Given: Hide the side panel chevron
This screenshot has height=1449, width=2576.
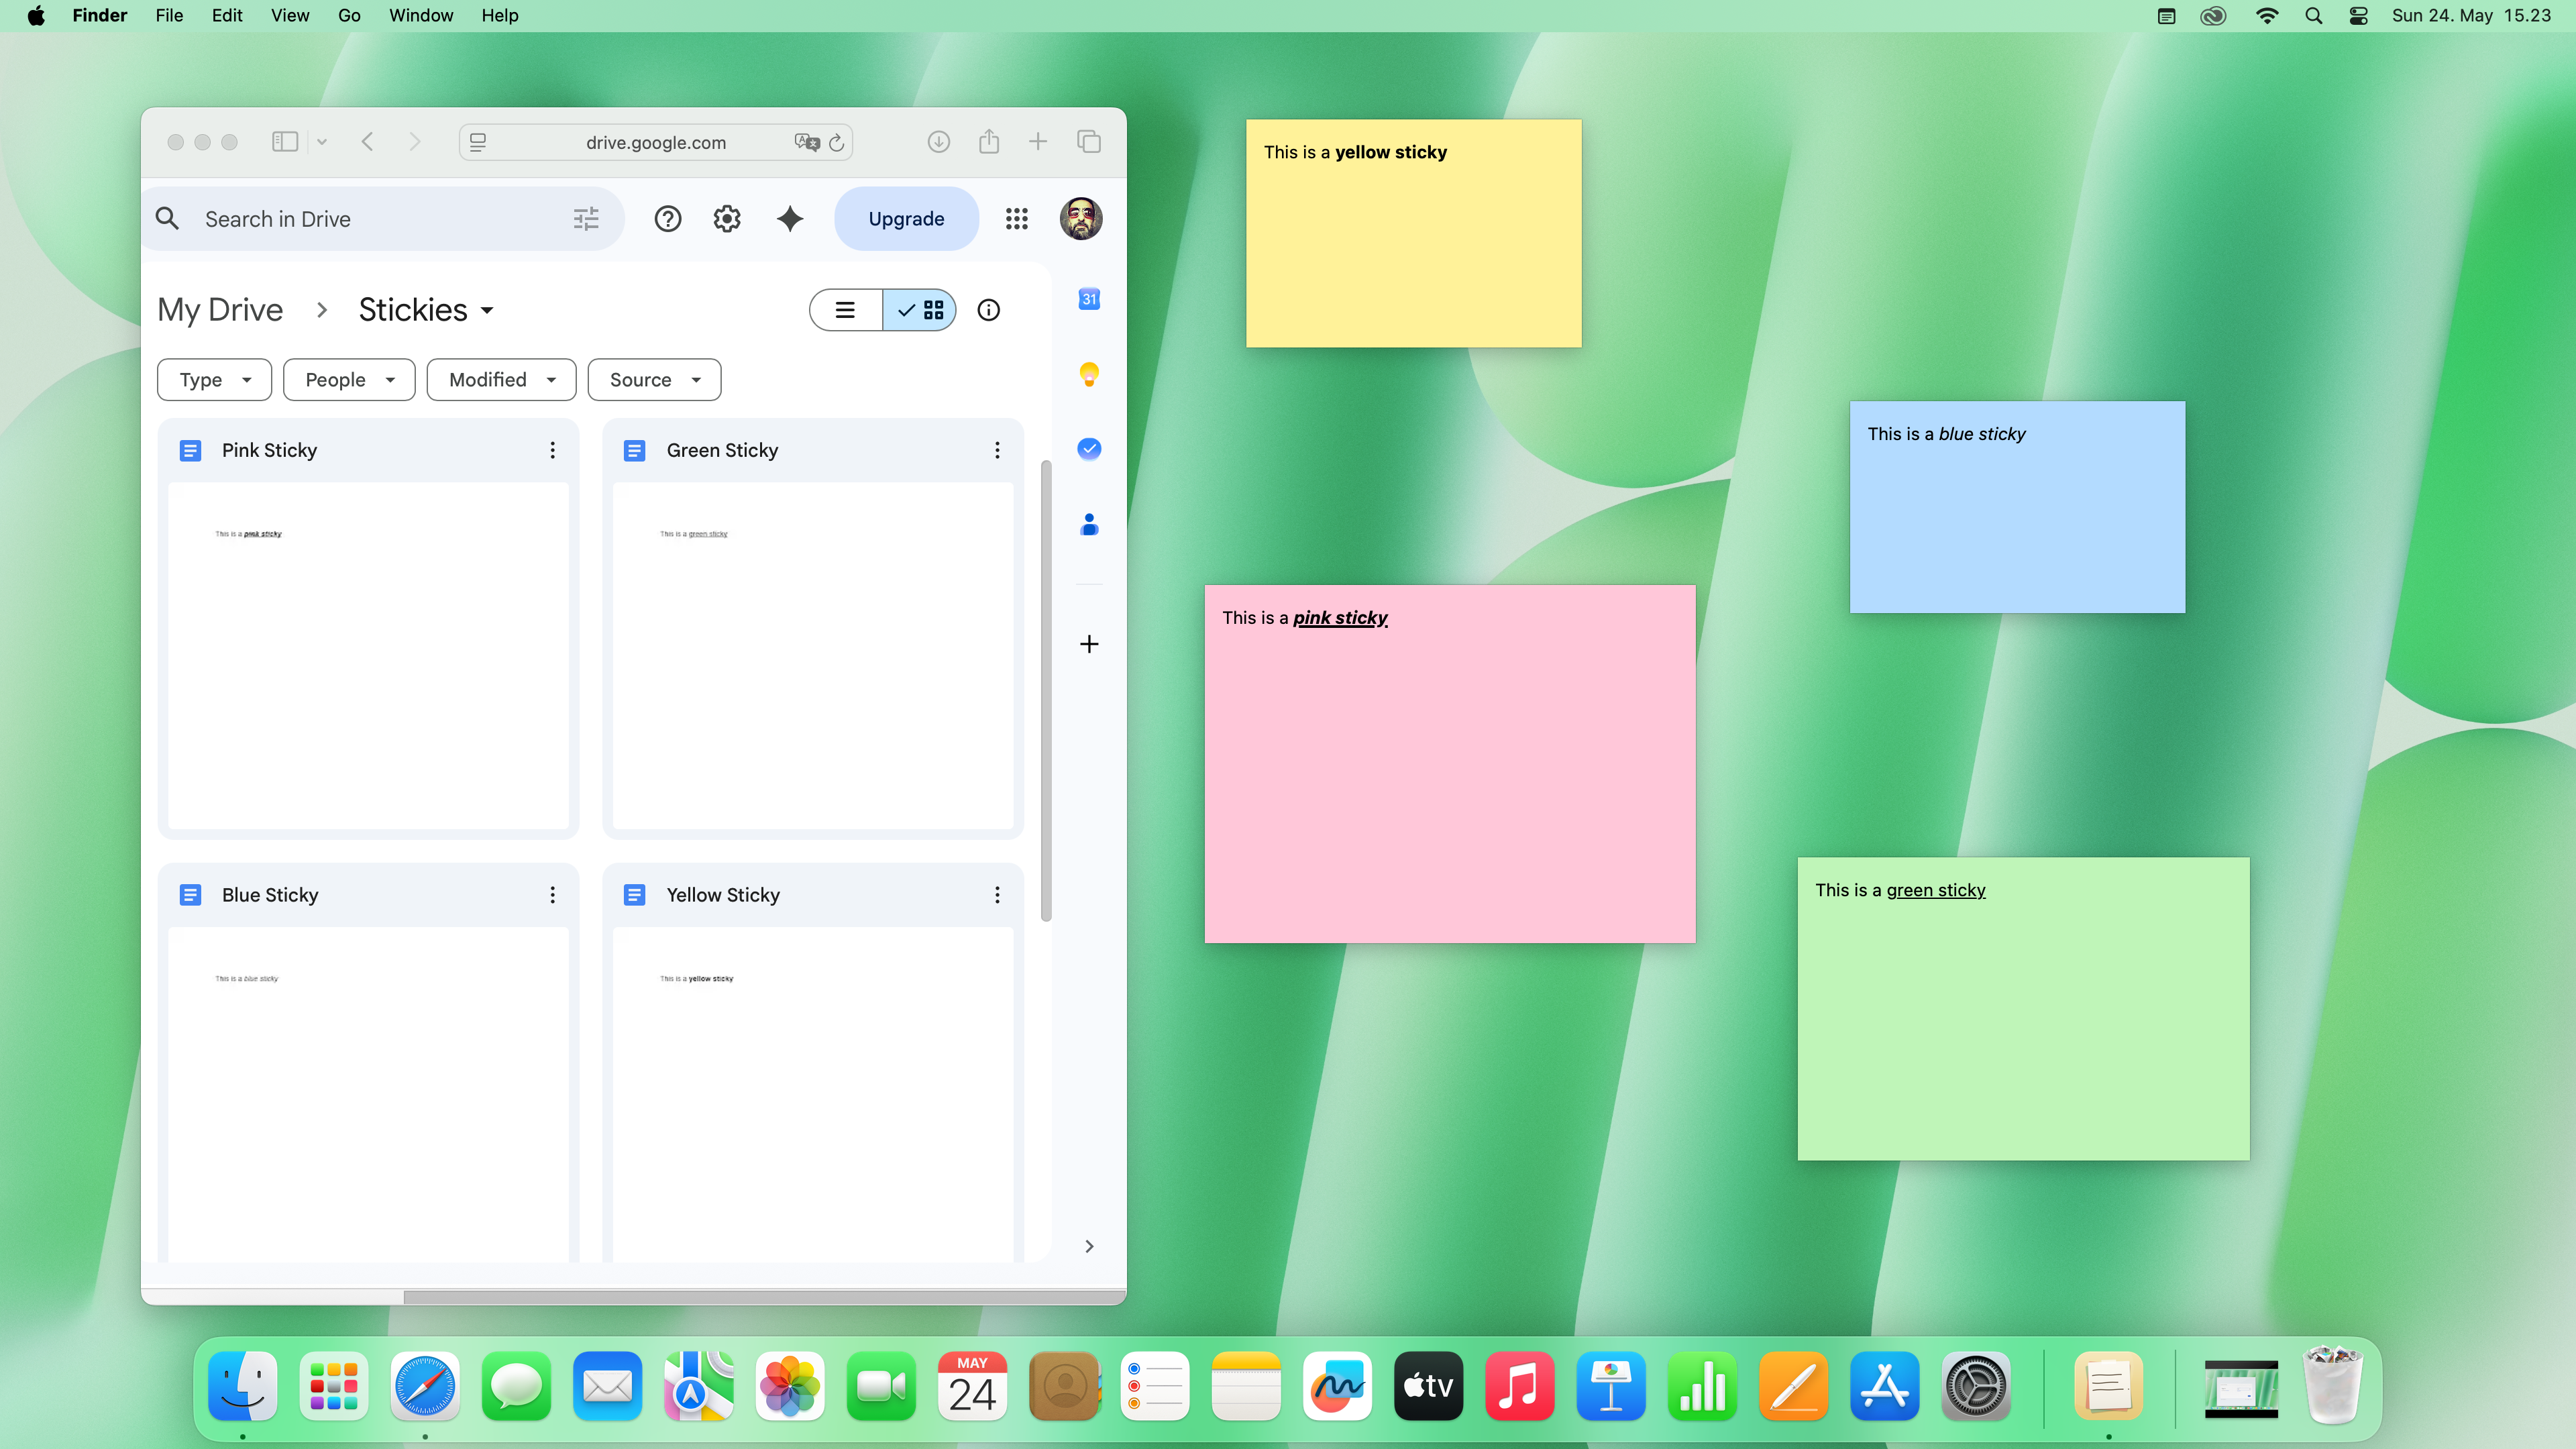Looking at the screenshot, I should [1089, 1246].
